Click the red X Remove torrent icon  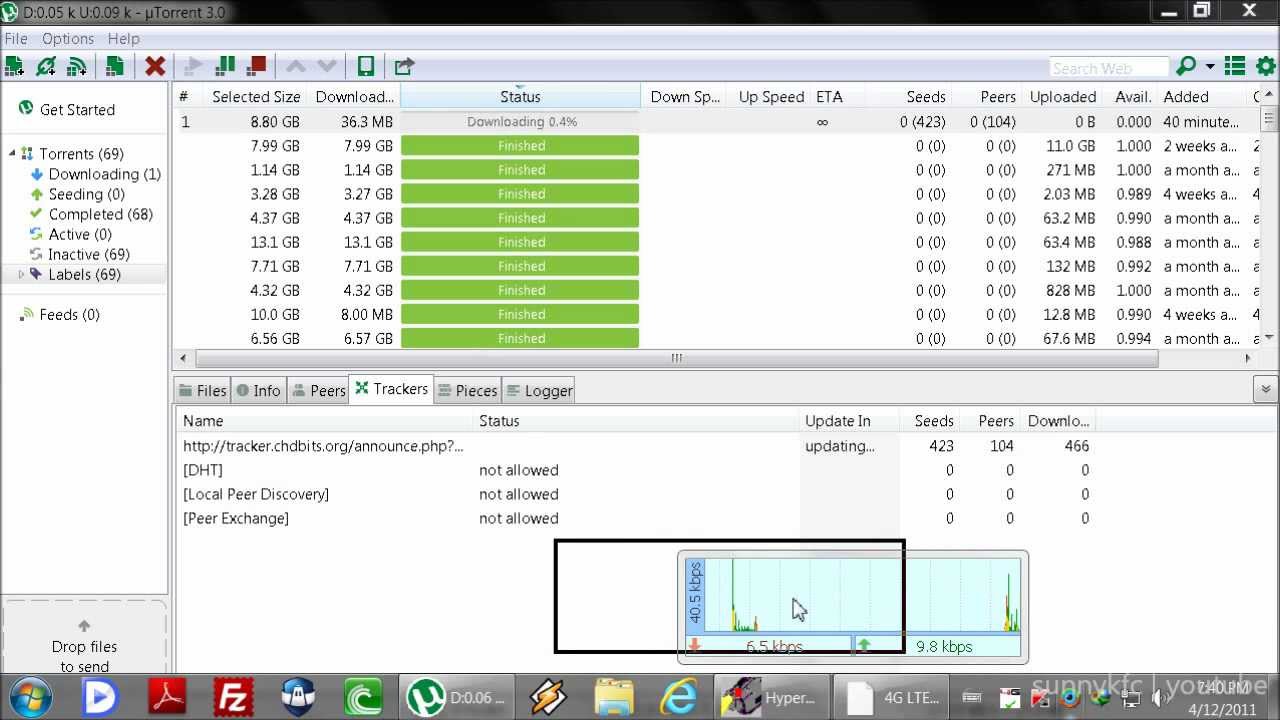pos(155,66)
